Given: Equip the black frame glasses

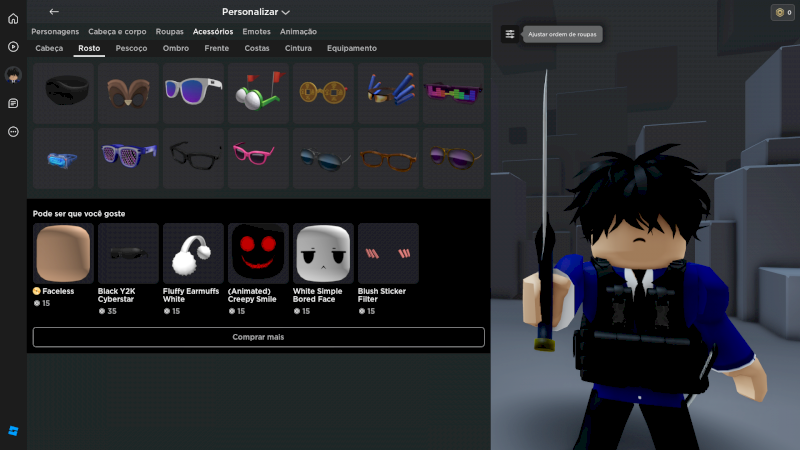Looking at the screenshot, I should 193,159.
